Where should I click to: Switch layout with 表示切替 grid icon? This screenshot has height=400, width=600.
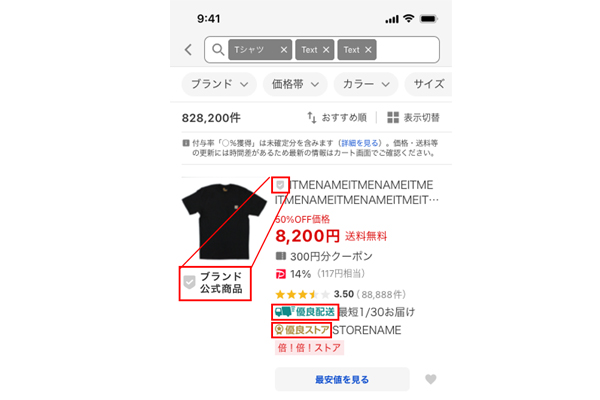click(x=393, y=118)
